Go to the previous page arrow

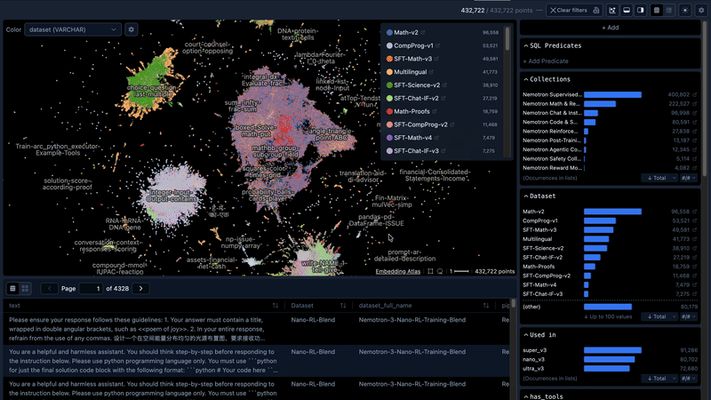(49, 288)
